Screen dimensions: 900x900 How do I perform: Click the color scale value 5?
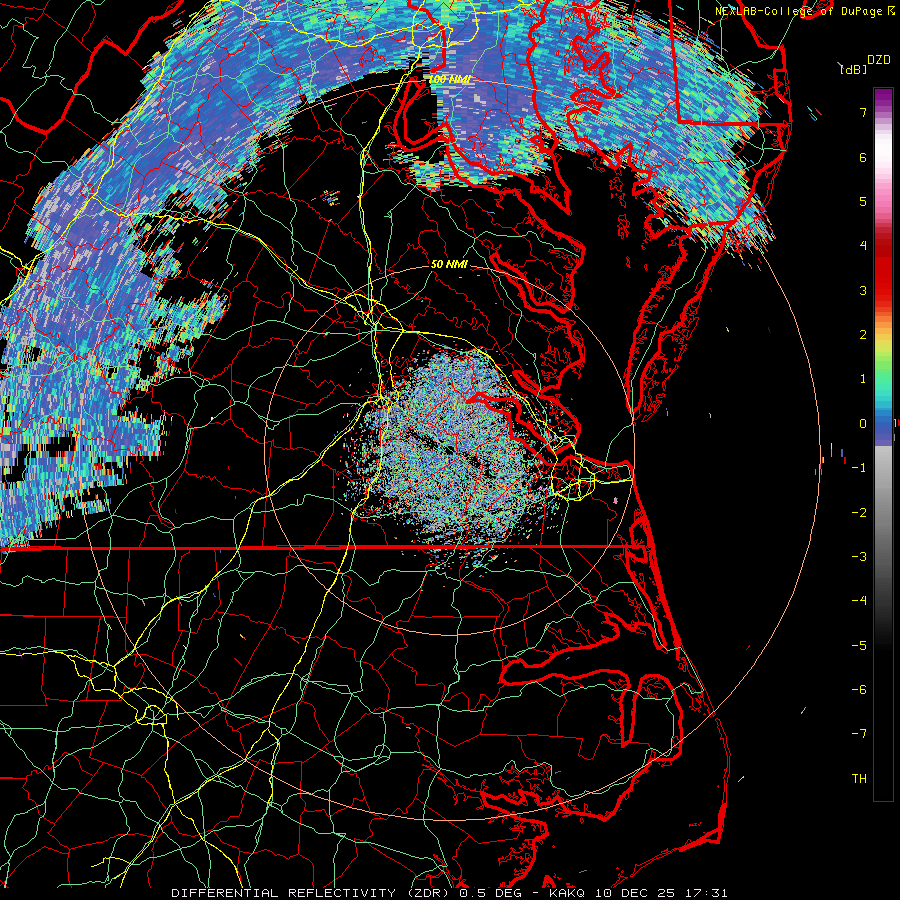tap(863, 201)
